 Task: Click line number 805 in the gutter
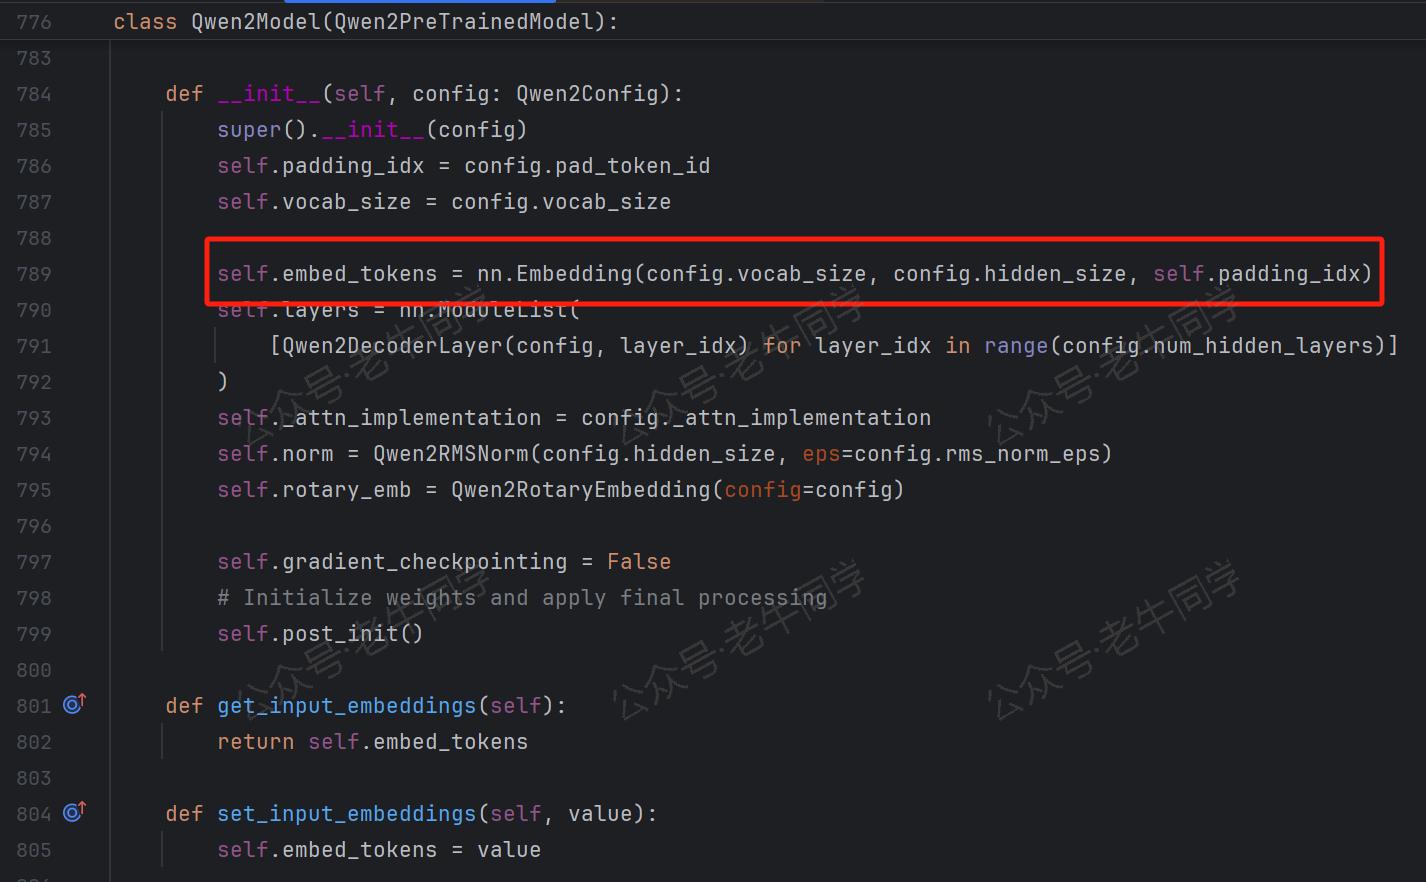(34, 850)
